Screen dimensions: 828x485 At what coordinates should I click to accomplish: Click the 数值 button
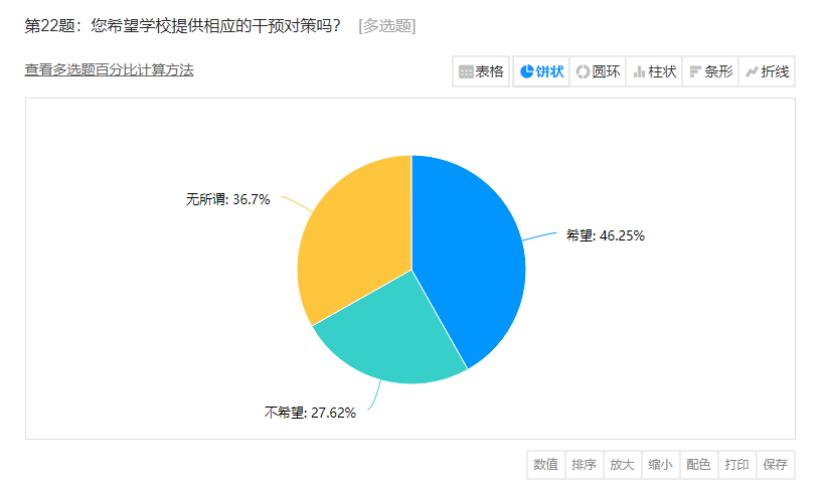[546, 464]
